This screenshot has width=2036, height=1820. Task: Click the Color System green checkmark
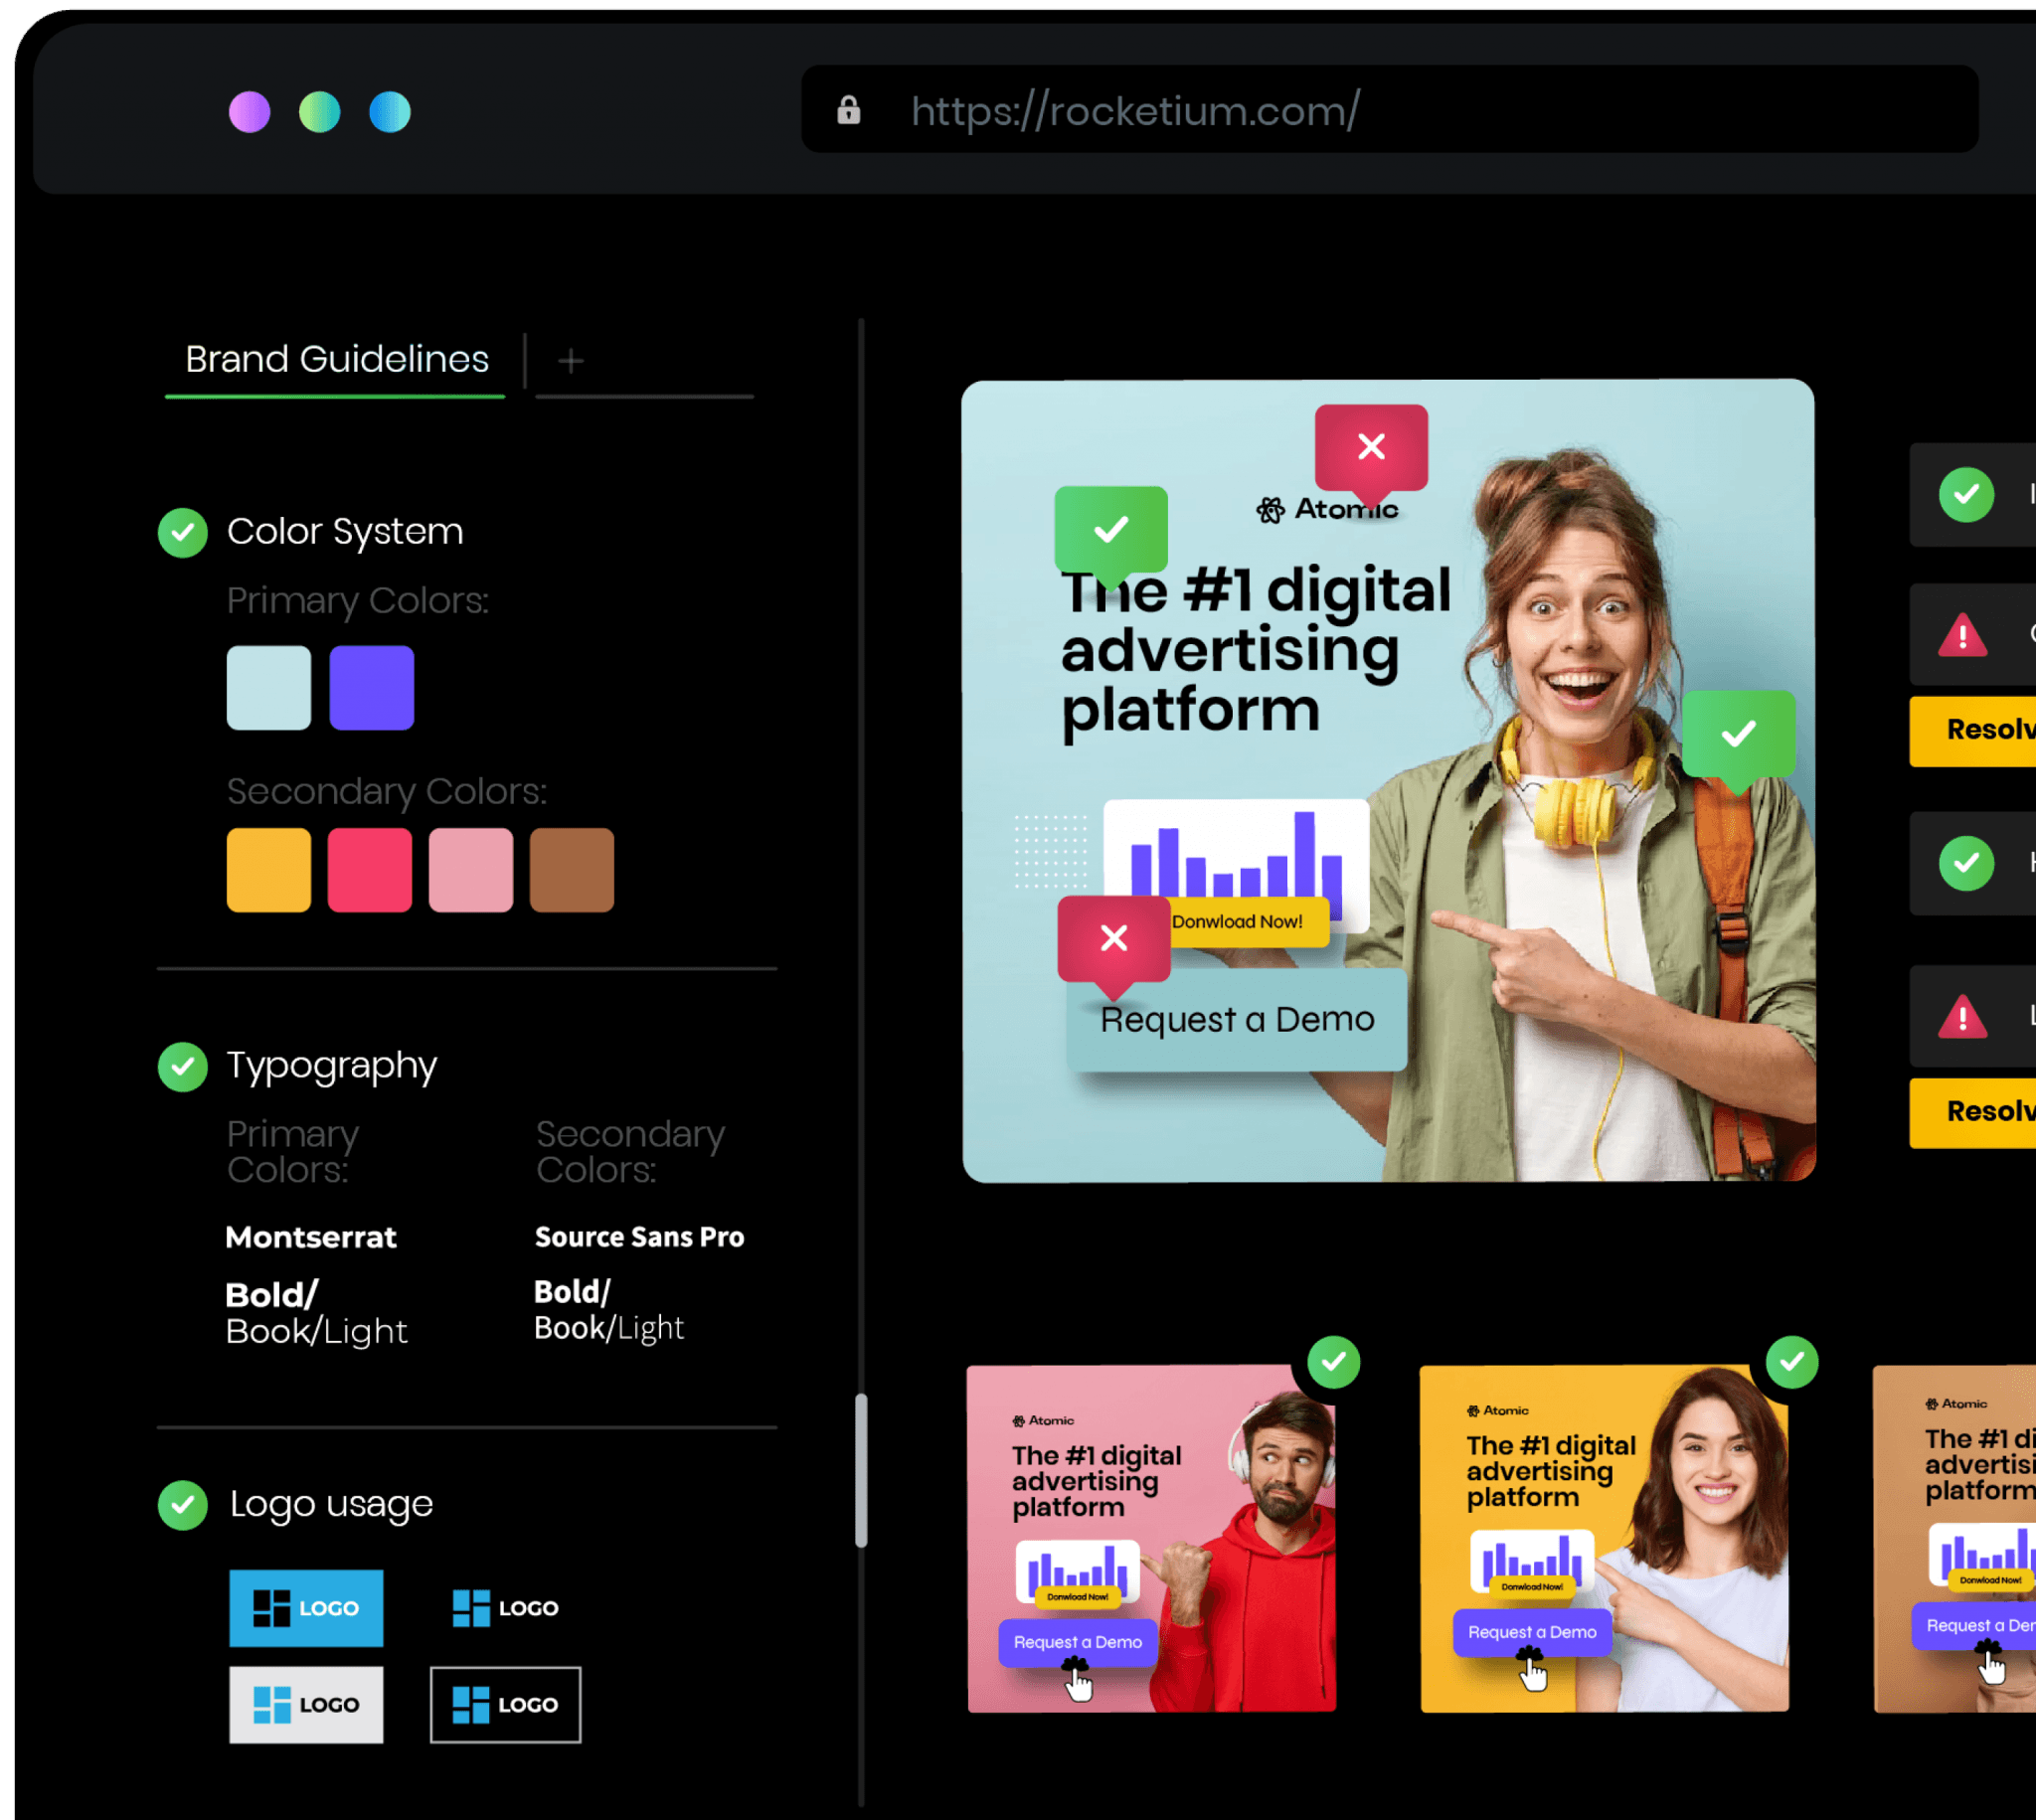click(183, 532)
